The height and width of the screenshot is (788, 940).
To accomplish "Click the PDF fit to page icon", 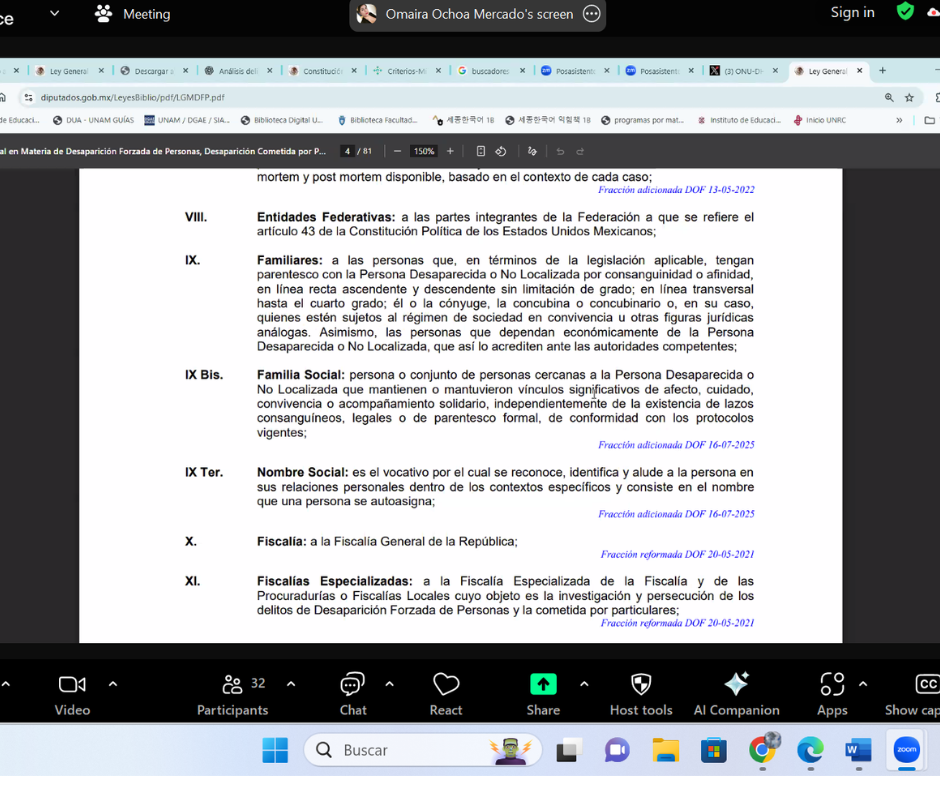I will click(480, 151).
